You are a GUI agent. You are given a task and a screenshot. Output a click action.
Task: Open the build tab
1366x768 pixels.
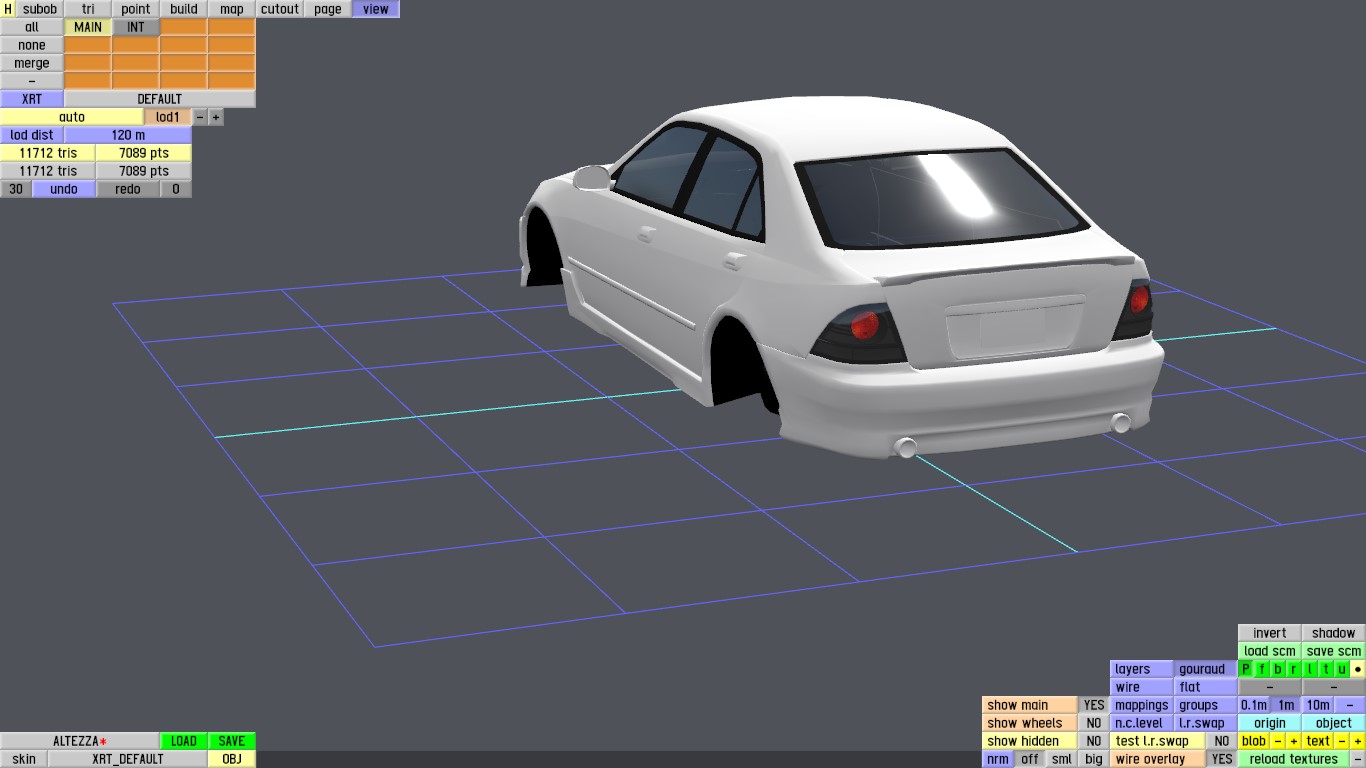184,9
